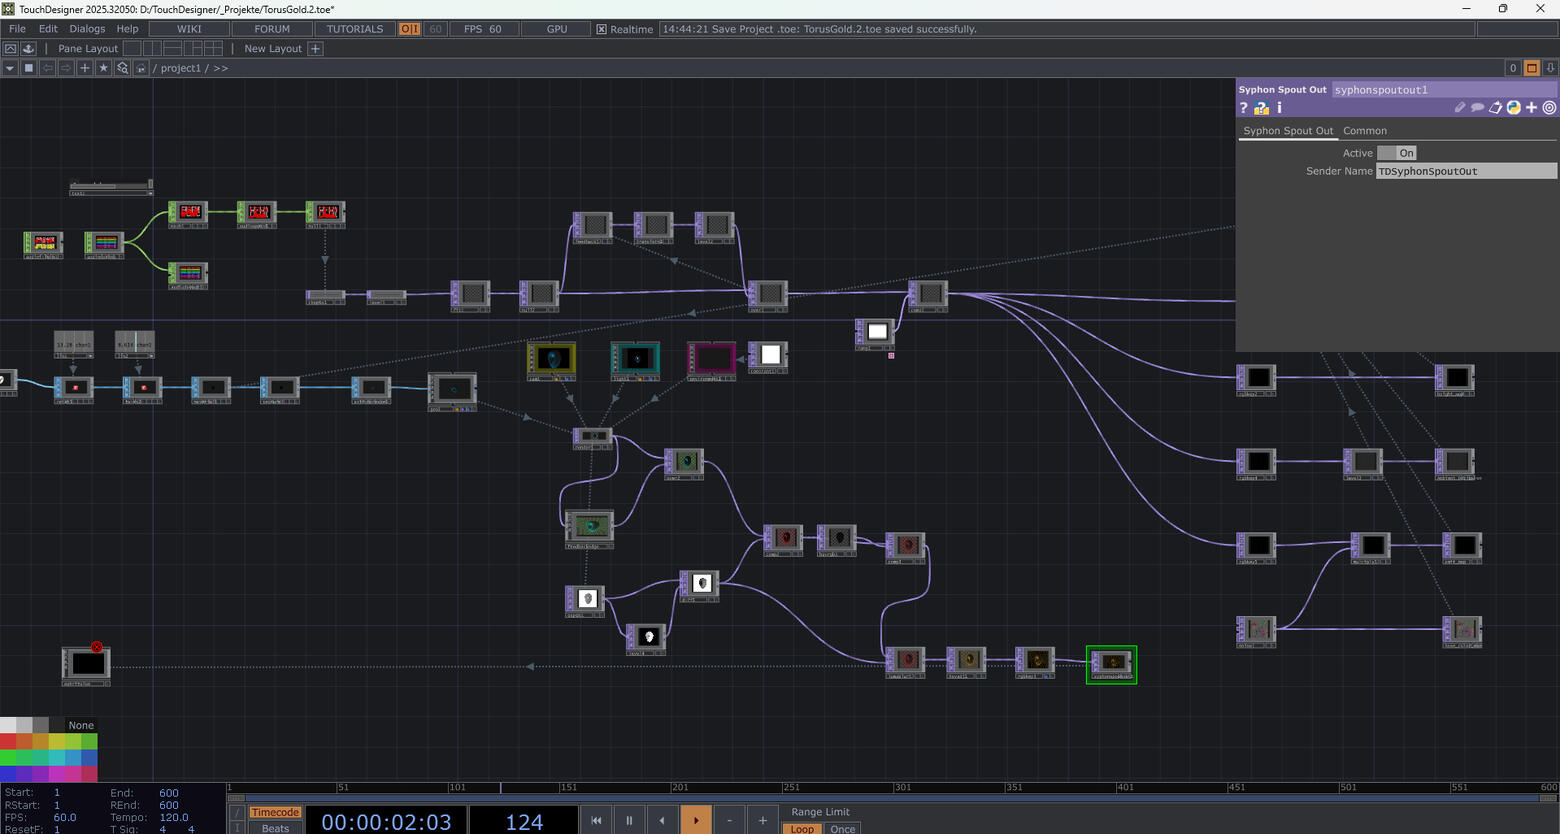
Task: Set range limit to Once
Action: click(843, 828)
